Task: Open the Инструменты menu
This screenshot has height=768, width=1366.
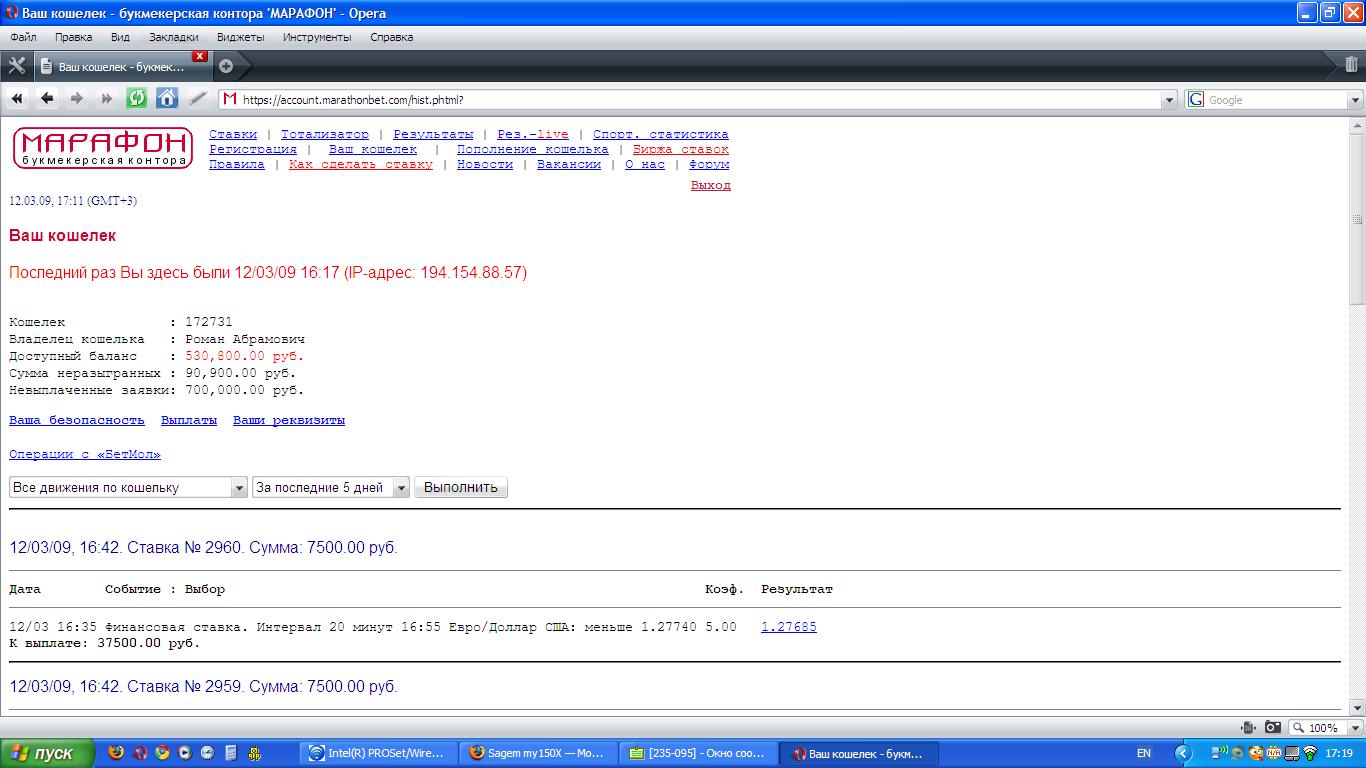Action: [x=317, y=37]
